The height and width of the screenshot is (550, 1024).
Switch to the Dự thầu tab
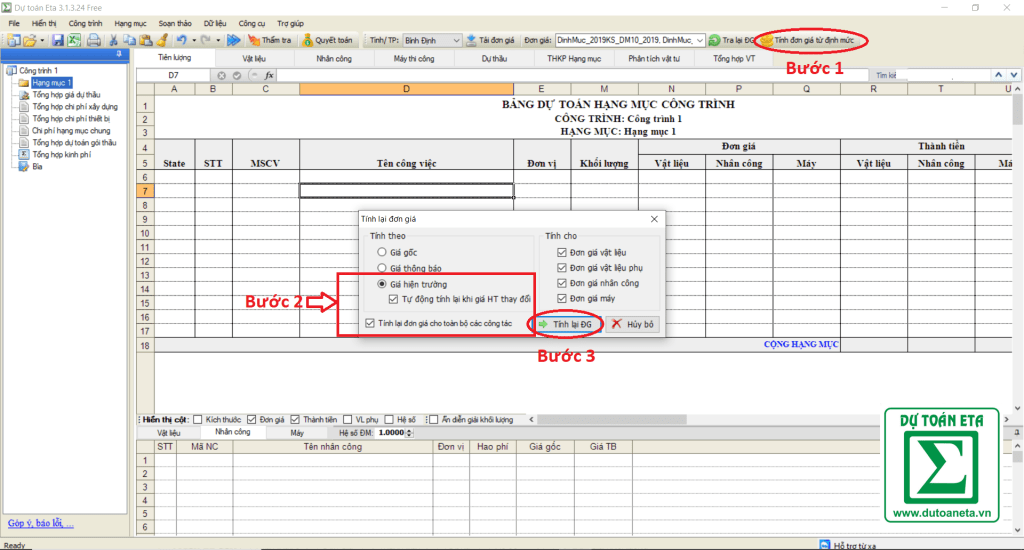click(494, 59)
